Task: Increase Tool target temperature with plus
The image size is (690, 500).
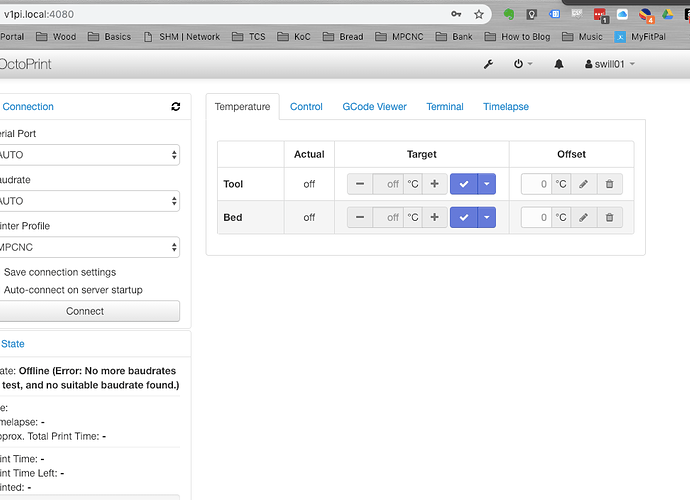Action: click(434, 184)
